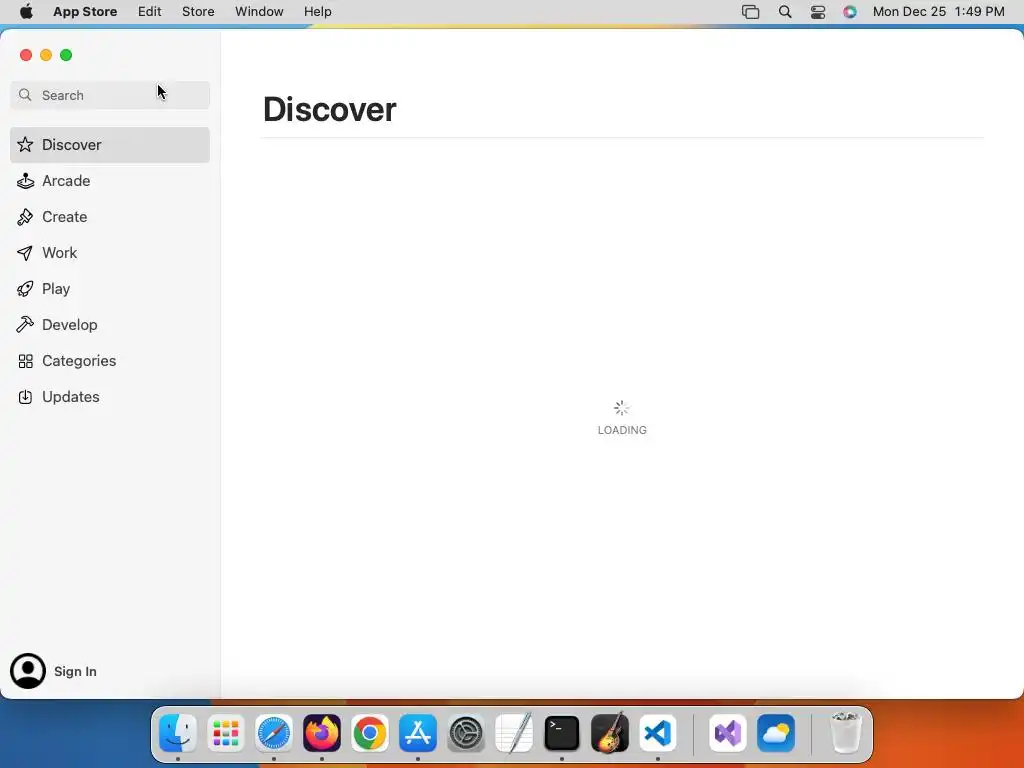Open the Apple menu
This screenshot has width=1024, height=768.
tap(26, 12)
